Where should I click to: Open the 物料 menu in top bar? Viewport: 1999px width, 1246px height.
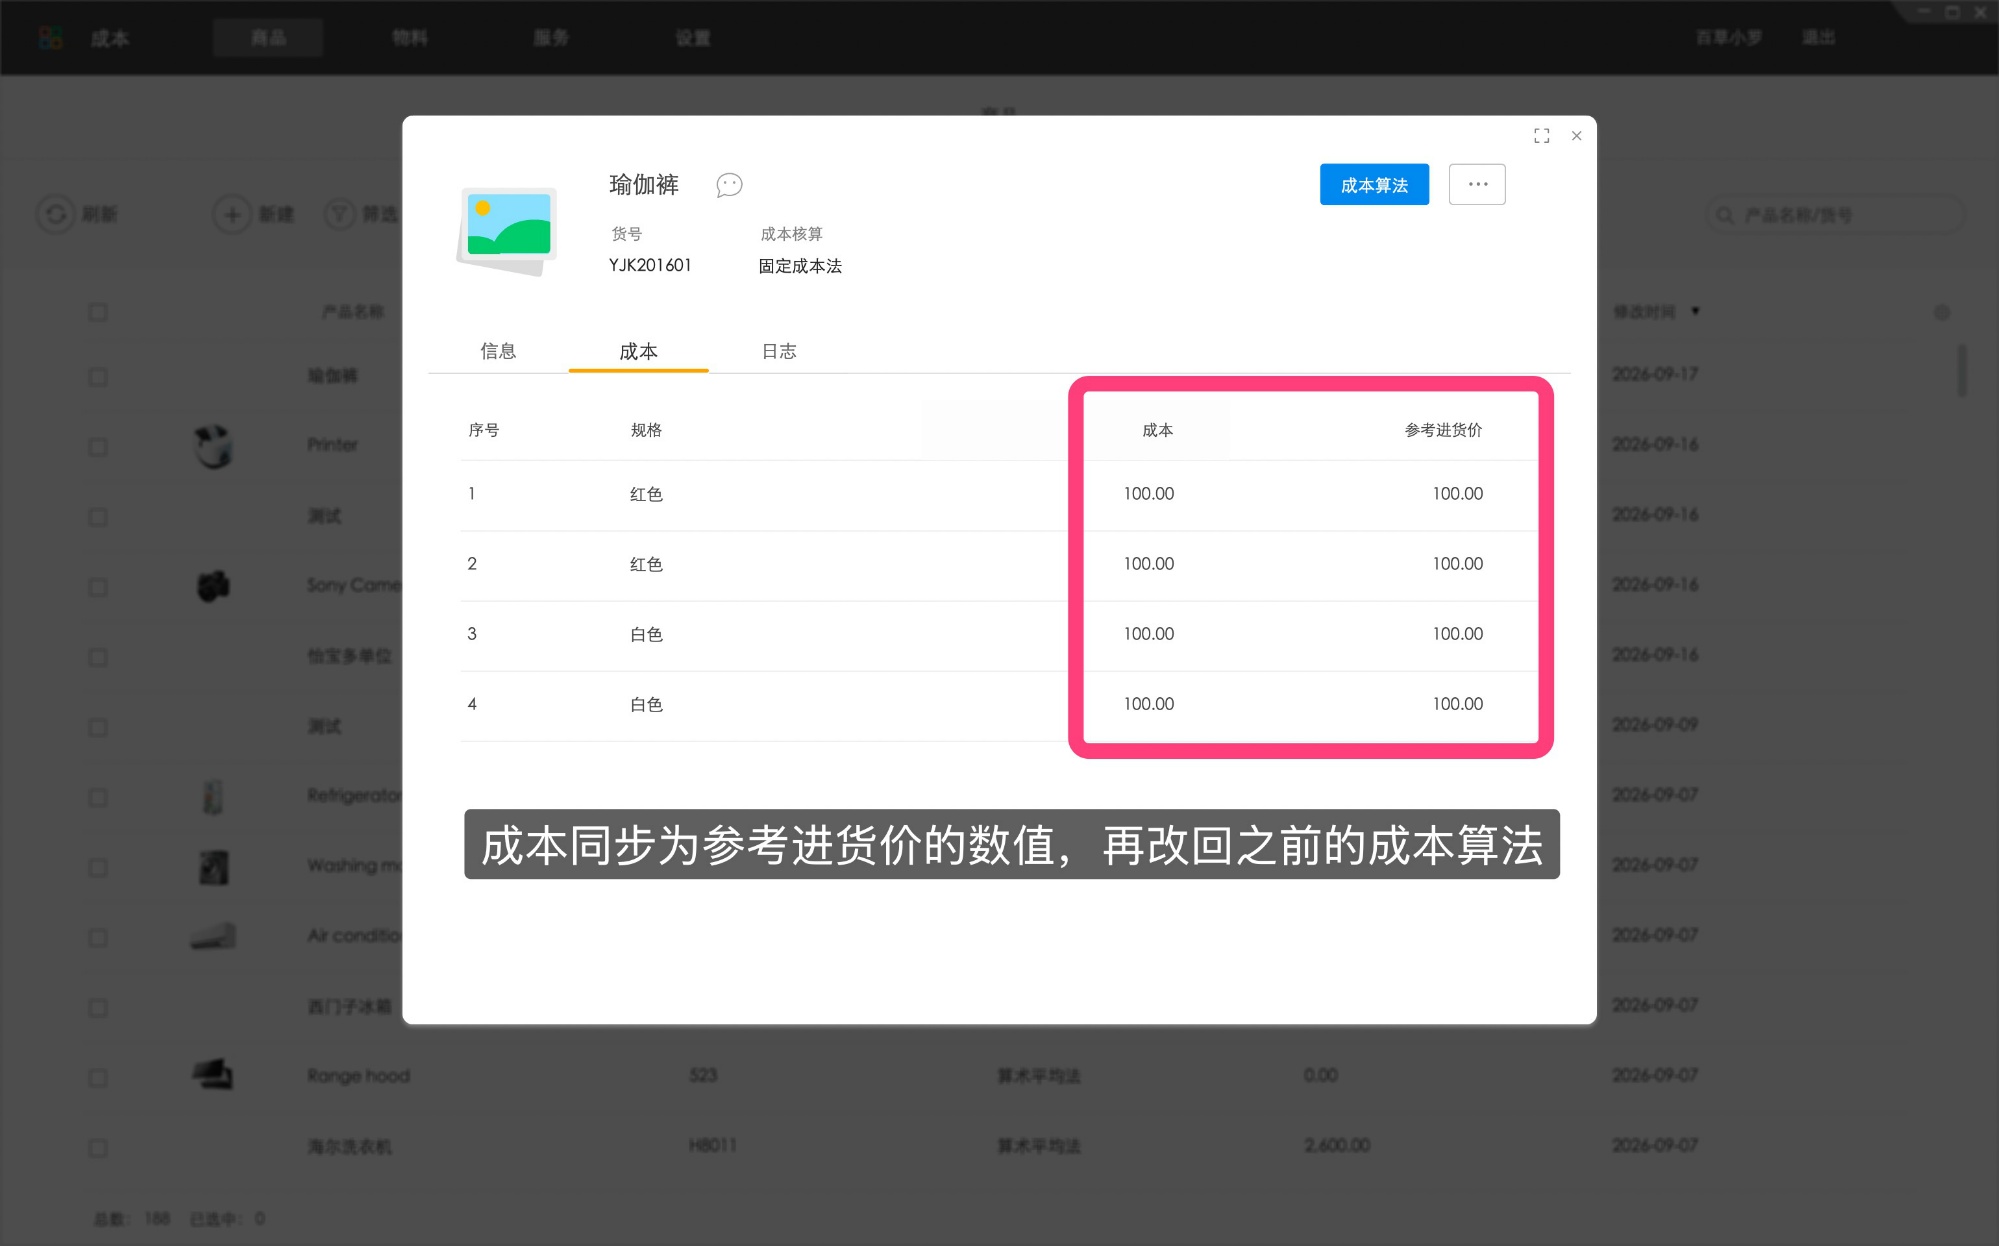tap(409, 38)
